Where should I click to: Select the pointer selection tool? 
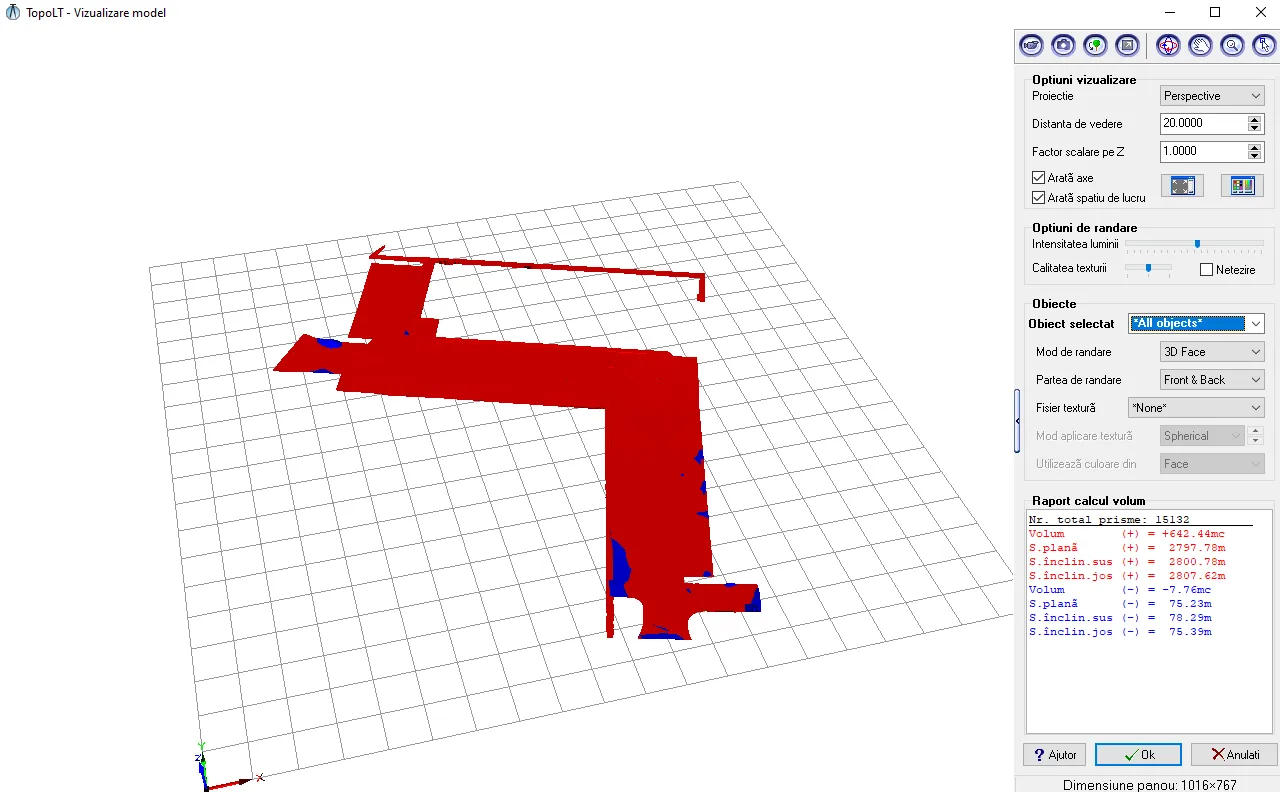coord(1264,45)
